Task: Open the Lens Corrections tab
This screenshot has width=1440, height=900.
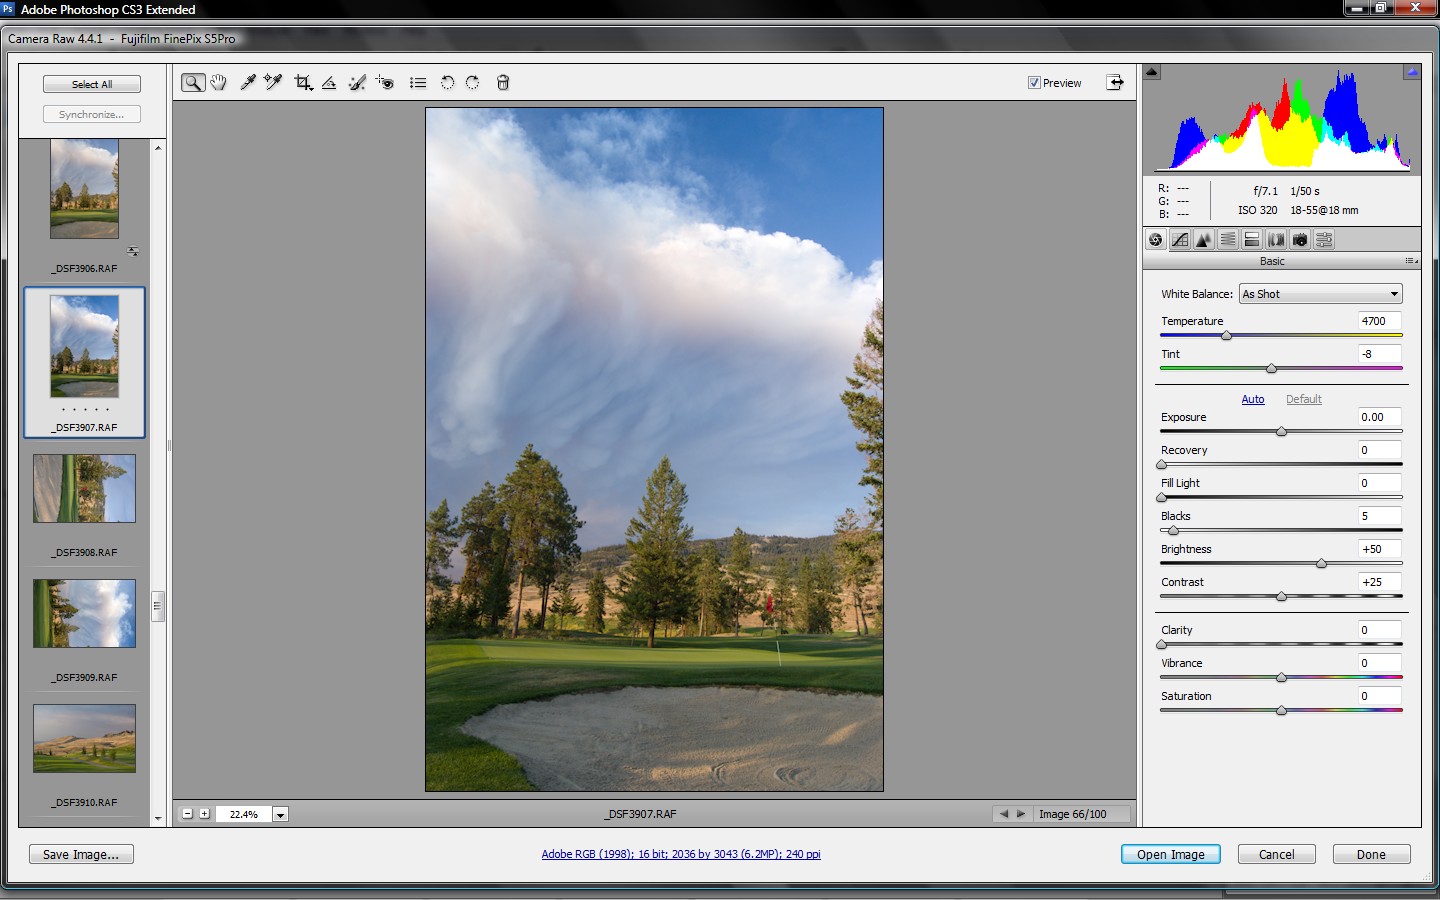Action: [x=1276, y=240]
